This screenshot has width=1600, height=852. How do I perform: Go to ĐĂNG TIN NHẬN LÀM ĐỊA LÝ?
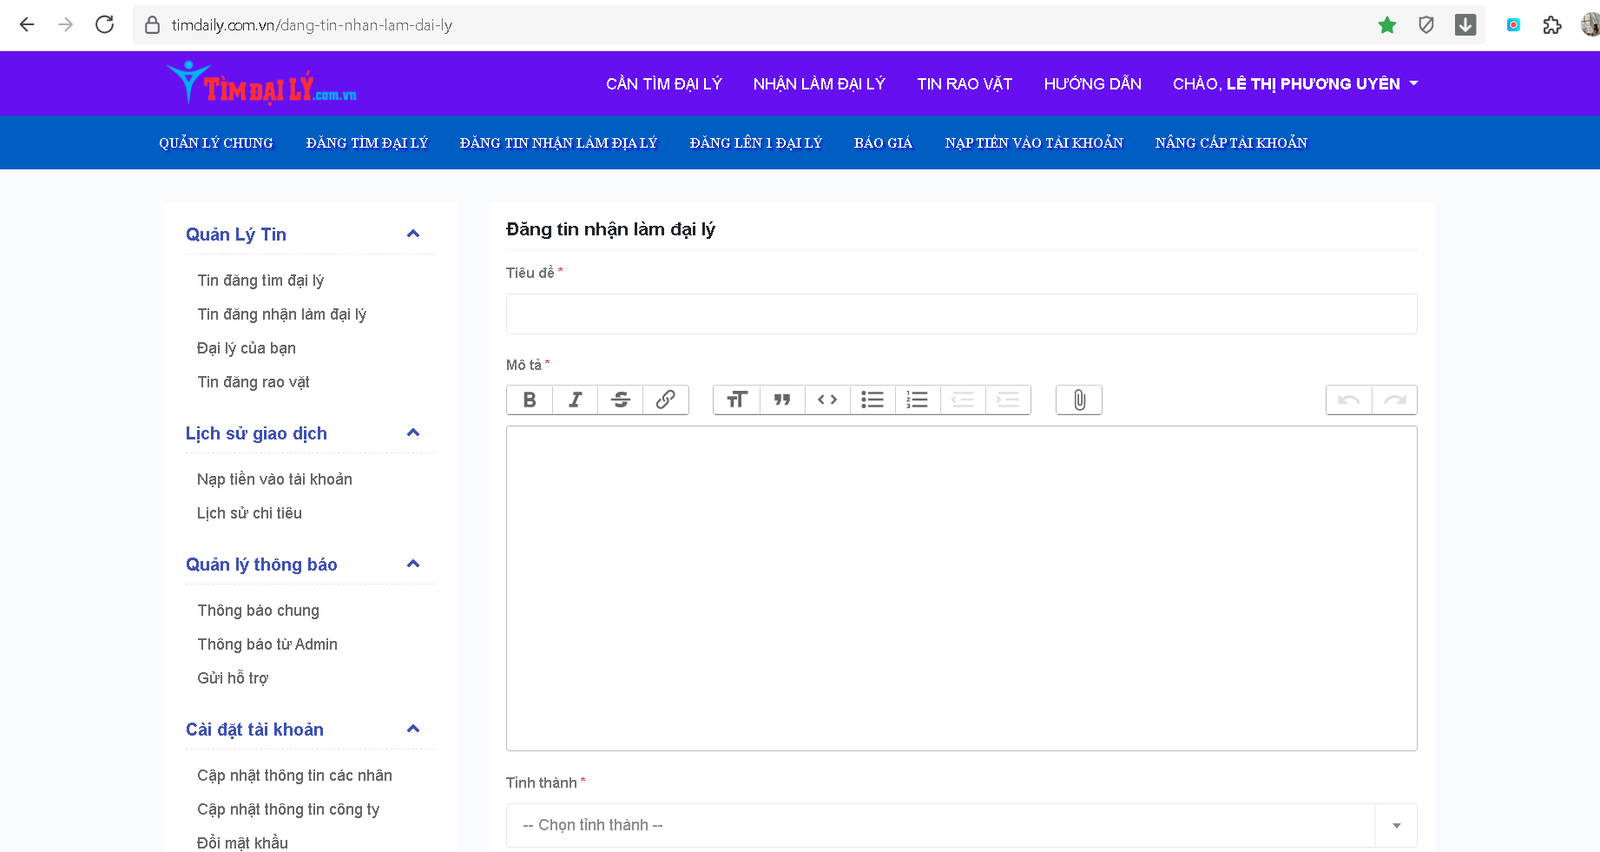(558, 143)
